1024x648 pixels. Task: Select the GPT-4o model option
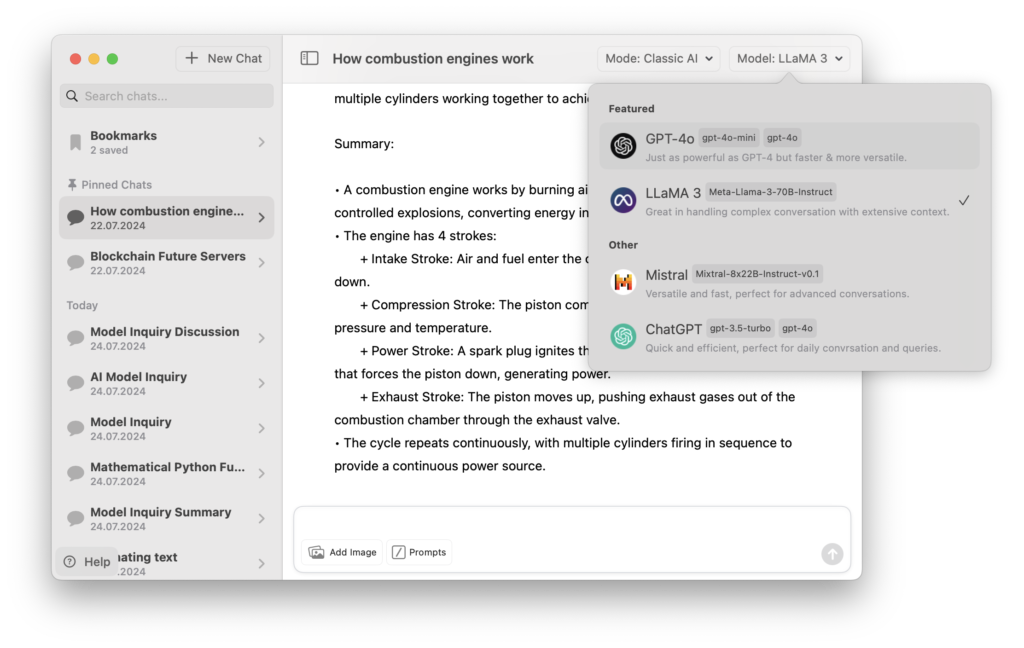(789, 146)
